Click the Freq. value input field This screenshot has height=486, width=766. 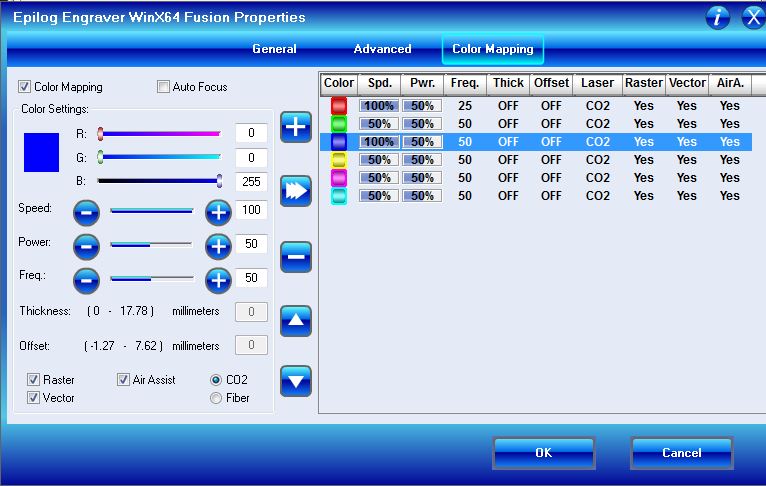click(x=251, y=277)
